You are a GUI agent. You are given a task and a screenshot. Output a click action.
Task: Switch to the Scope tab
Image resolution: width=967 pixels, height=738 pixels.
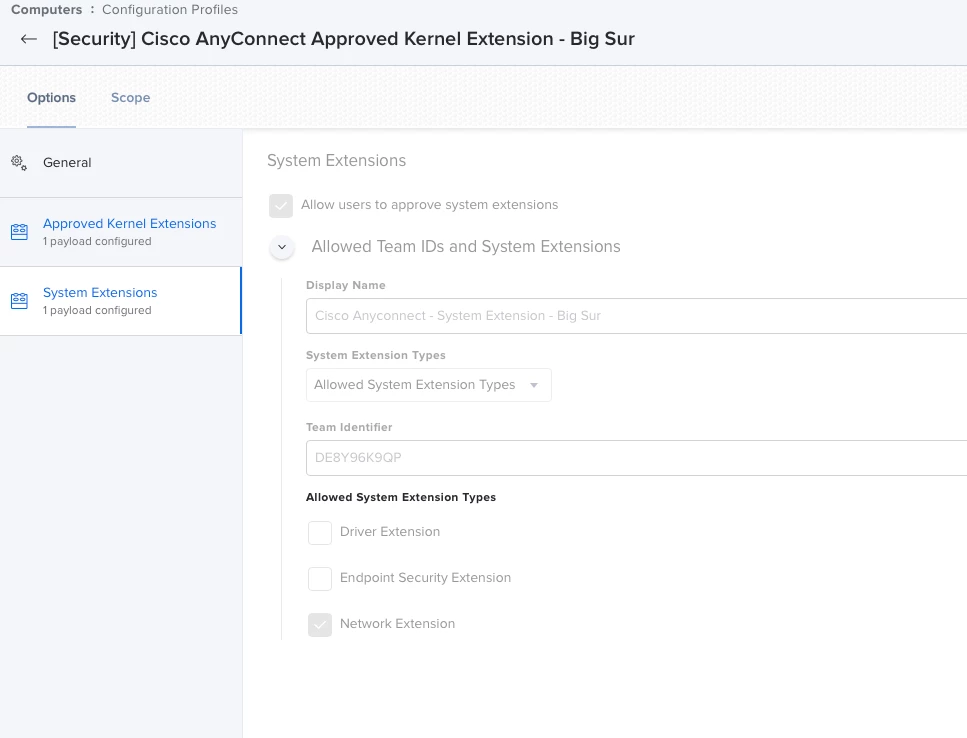[130, 97]
